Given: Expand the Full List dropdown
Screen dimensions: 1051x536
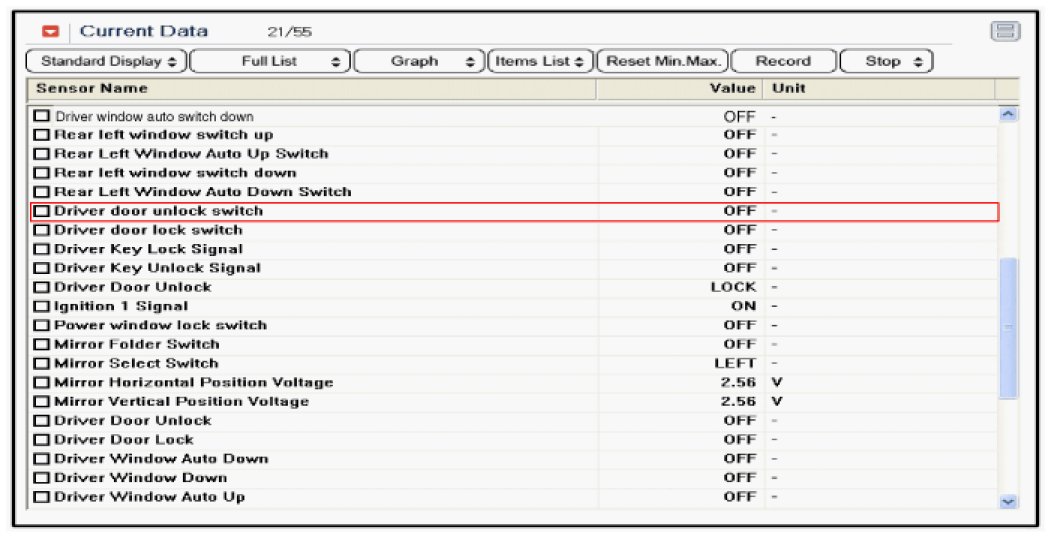Looking at the screenshot, I should pyautogui.click(x=270, y=61).
